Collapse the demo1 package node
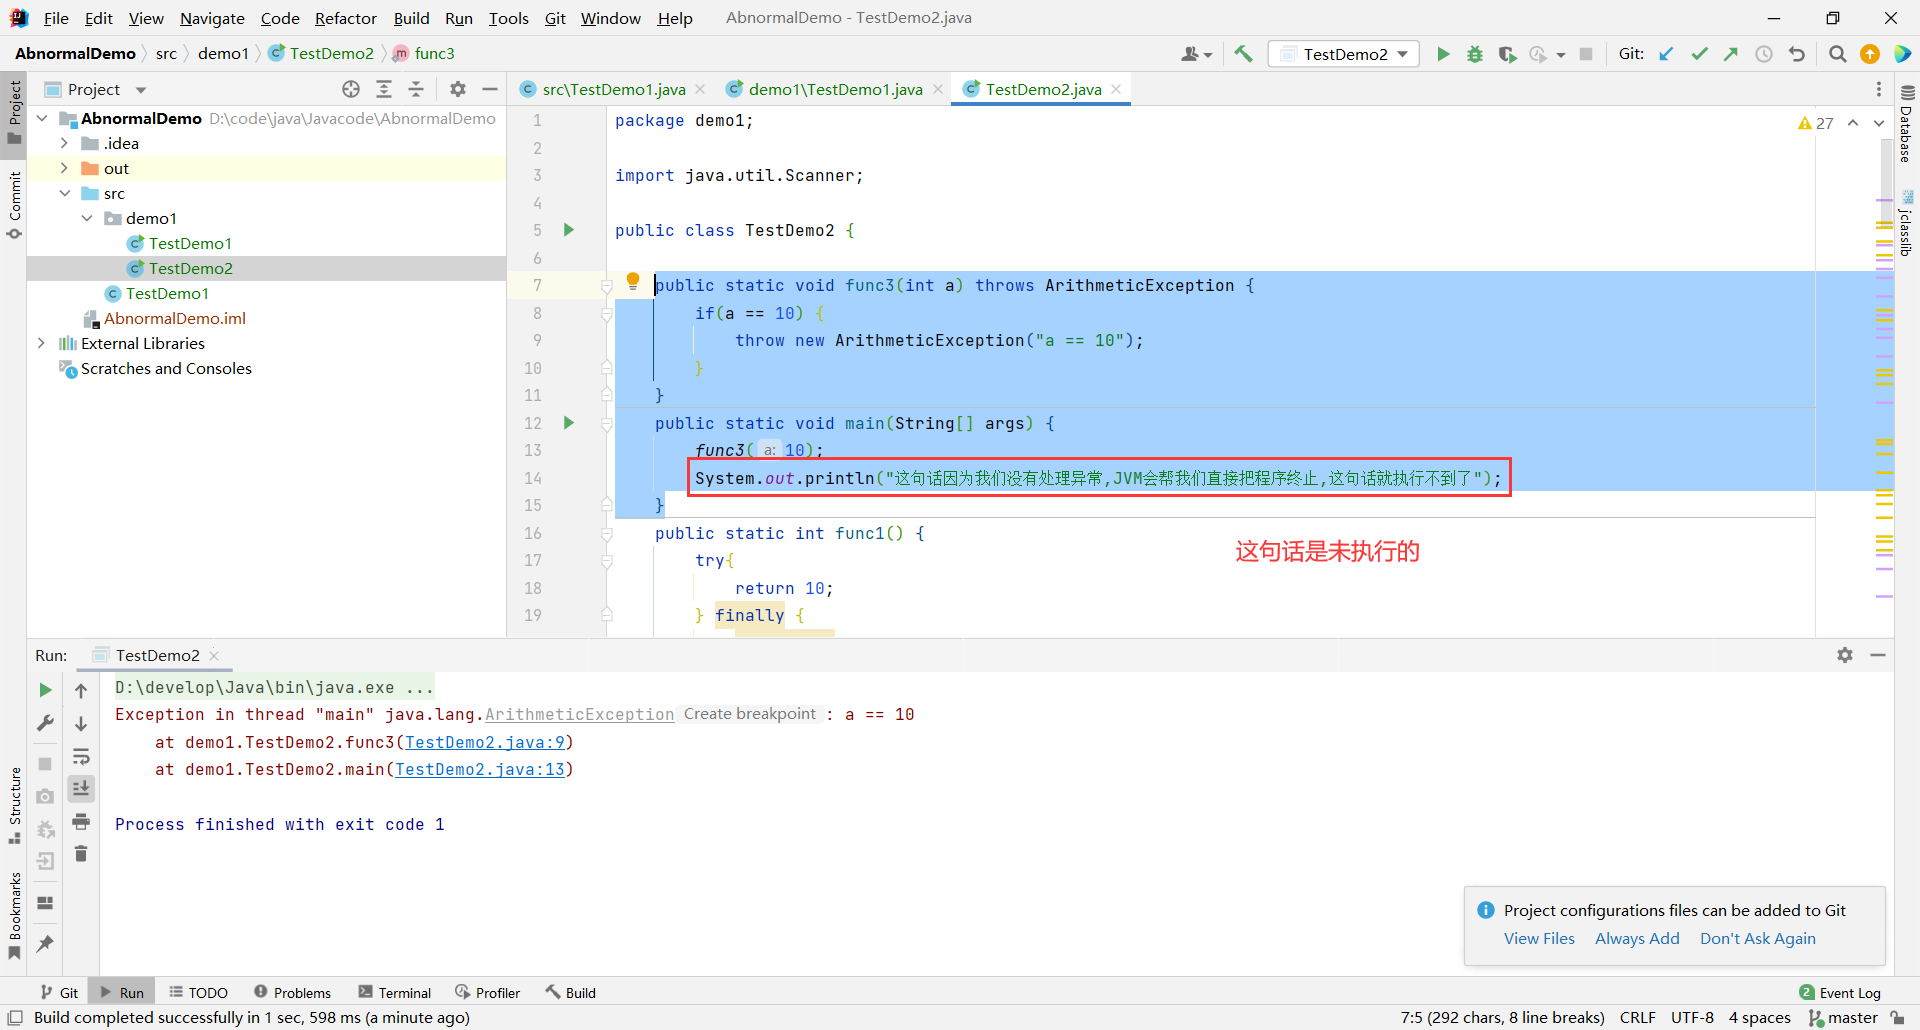 point(87,218)
